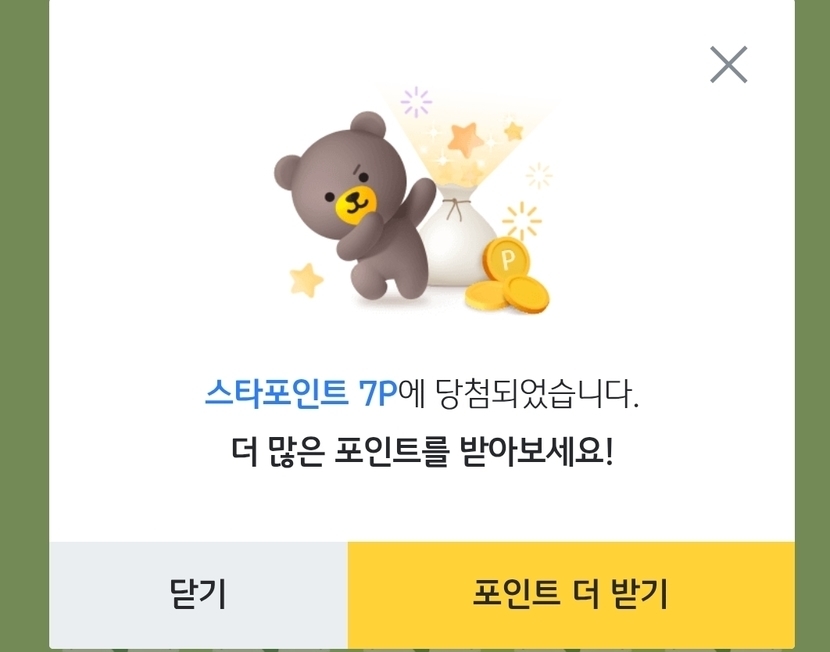Tap the 닫기 button

(x=199, y=595)
